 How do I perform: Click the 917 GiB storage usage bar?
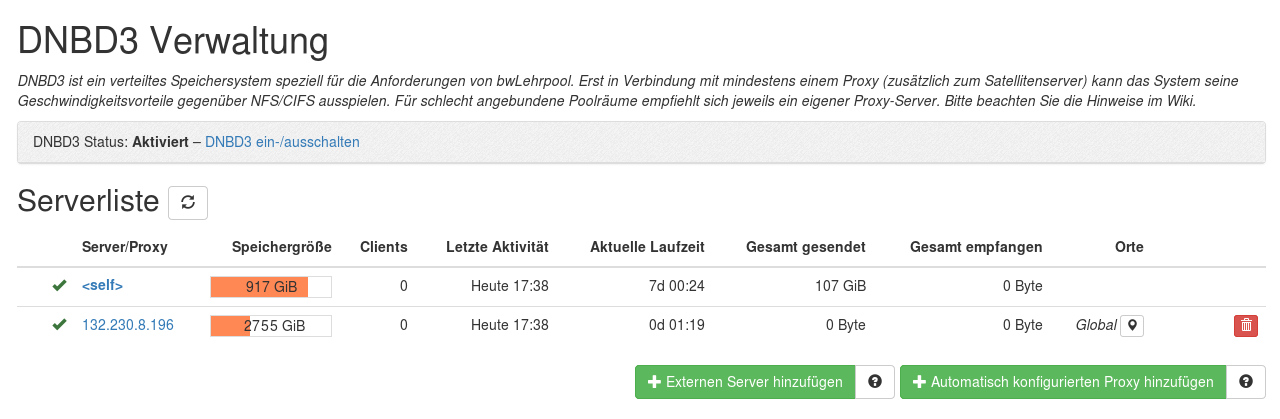click(x=270, y=287)
